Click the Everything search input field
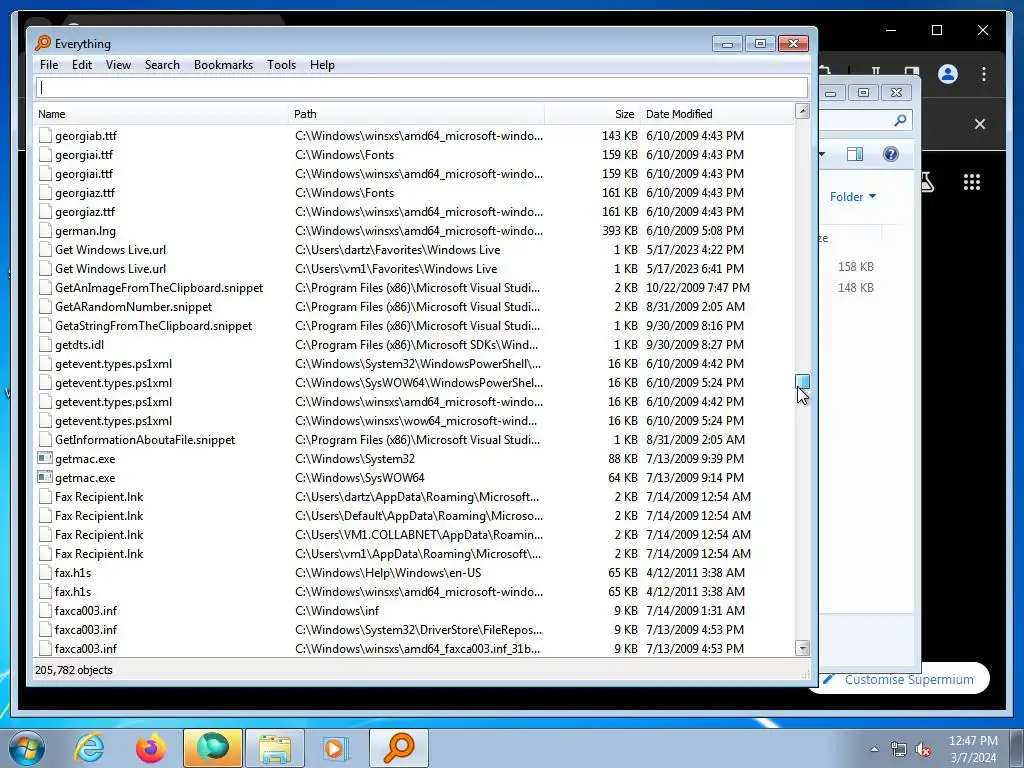The image size is (1024, 768). click(x=422, y=88)
